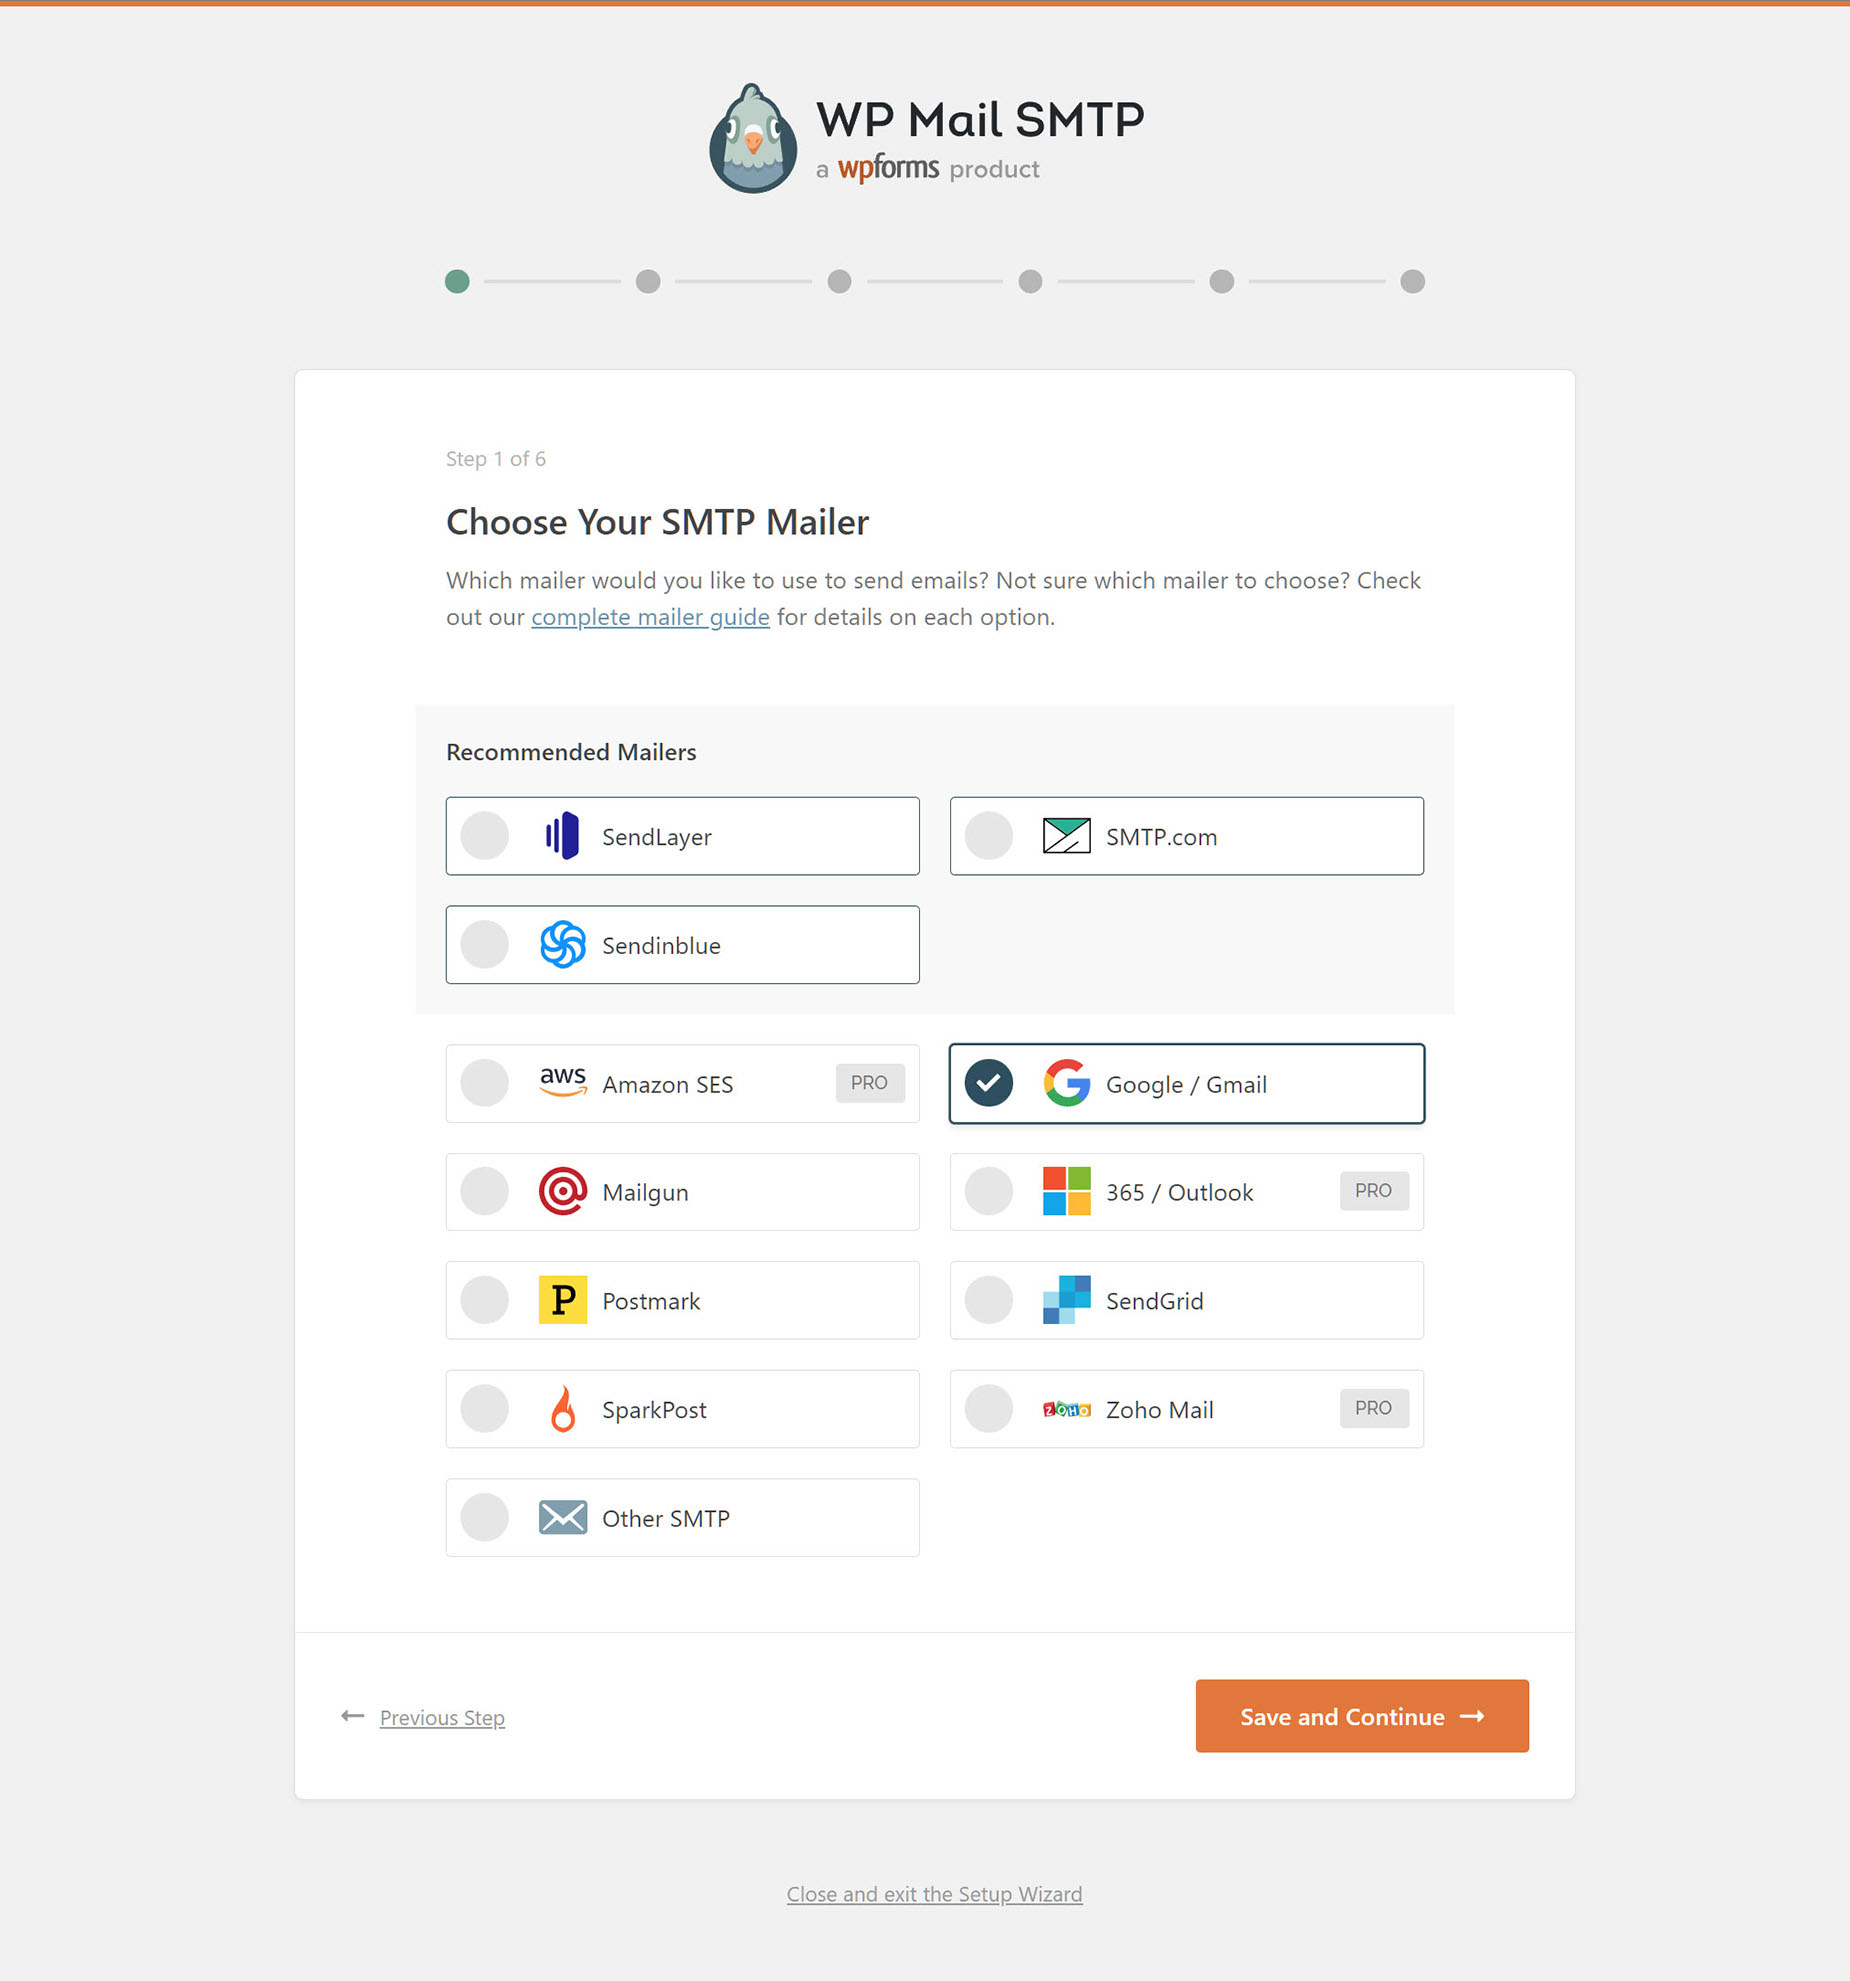Select the 365 / Outlook radio button
Image resolution: width=1850 pixels, height=1981 pixels.
click(988, 1191)
